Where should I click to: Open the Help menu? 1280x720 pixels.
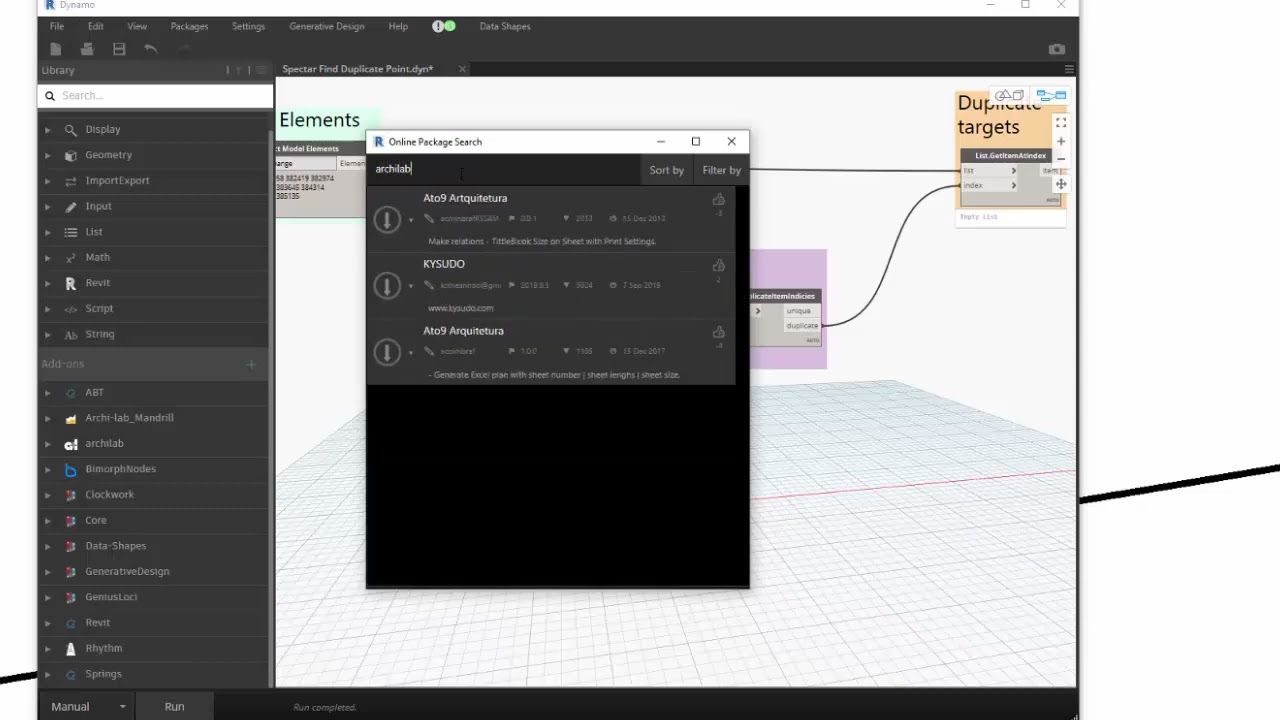coord(398,26)
